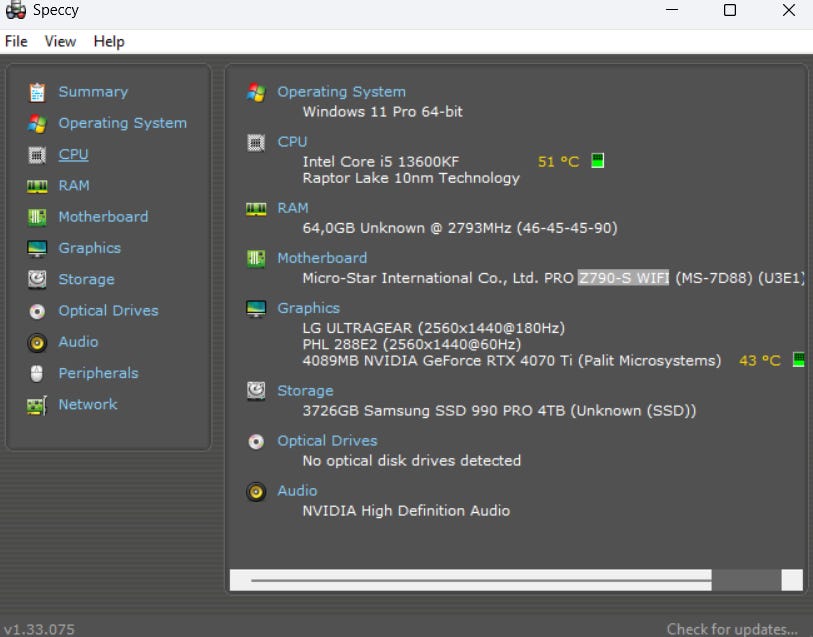The width and height of the screenshot is (813, 637).
Task: Show Peripherals section from sidebar
Action: point(98,373)
